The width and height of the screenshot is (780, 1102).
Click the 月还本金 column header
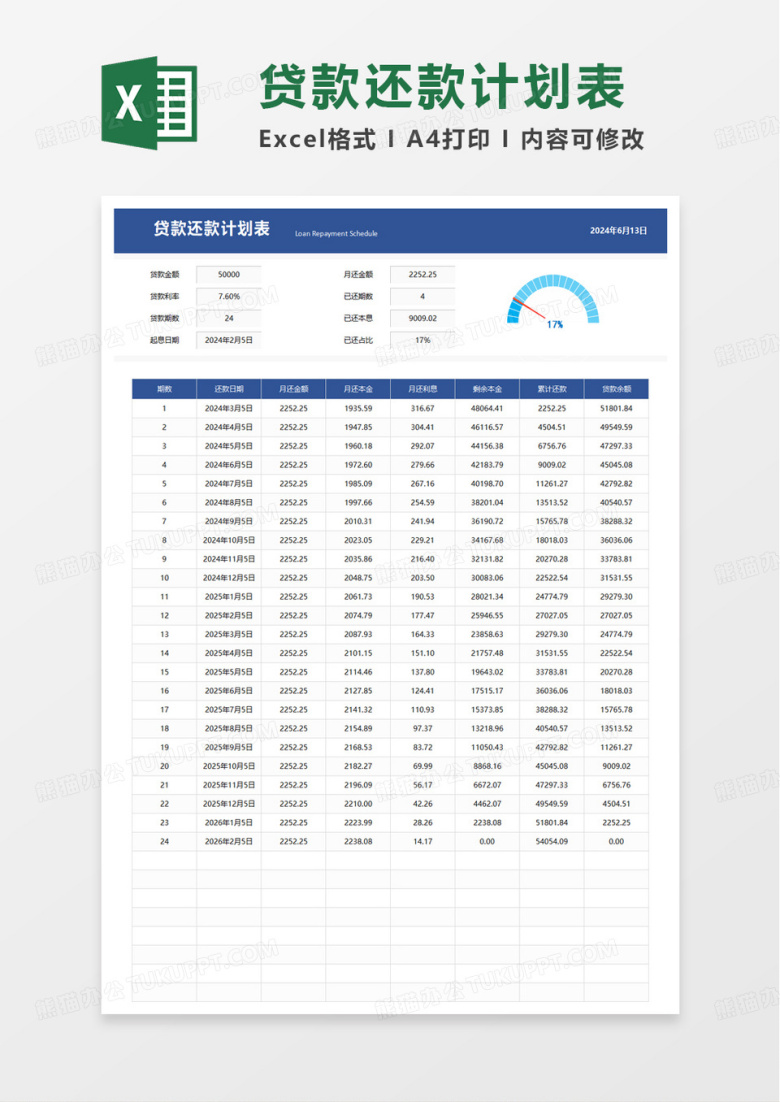point(358,389)
